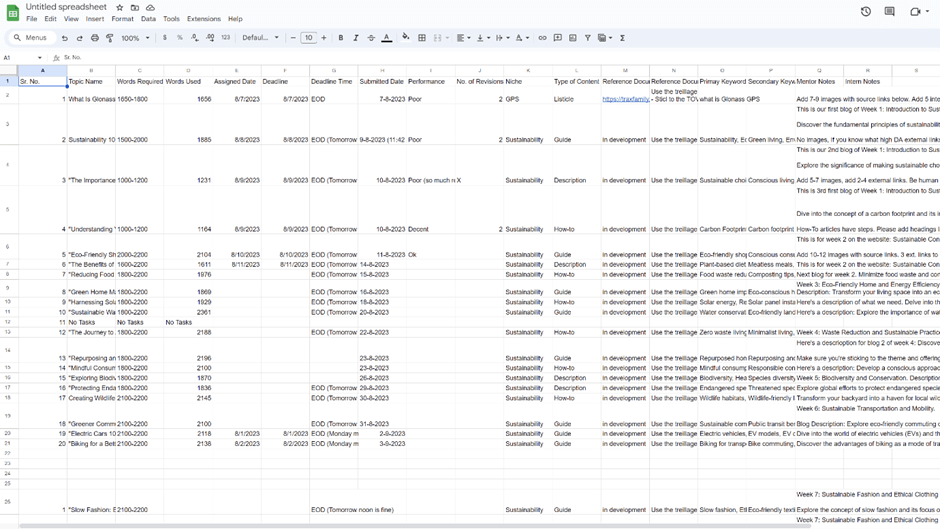Toggle bold formatting
The image size is (940, 529).
(x=341, y=38)
